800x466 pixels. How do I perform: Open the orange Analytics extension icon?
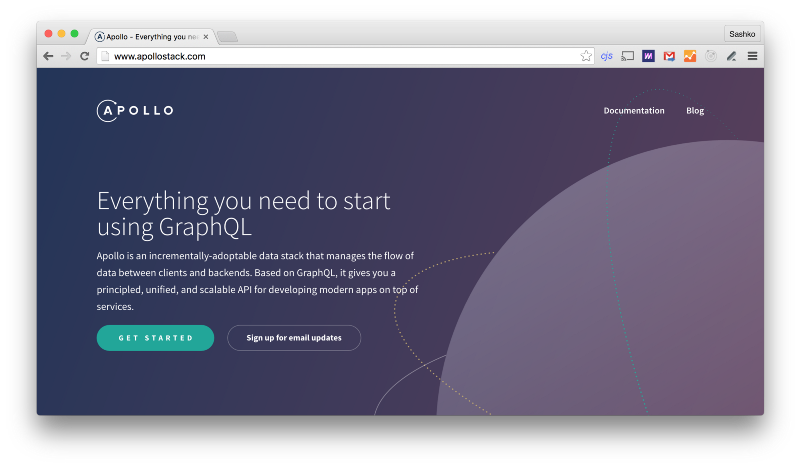(690, 56)
